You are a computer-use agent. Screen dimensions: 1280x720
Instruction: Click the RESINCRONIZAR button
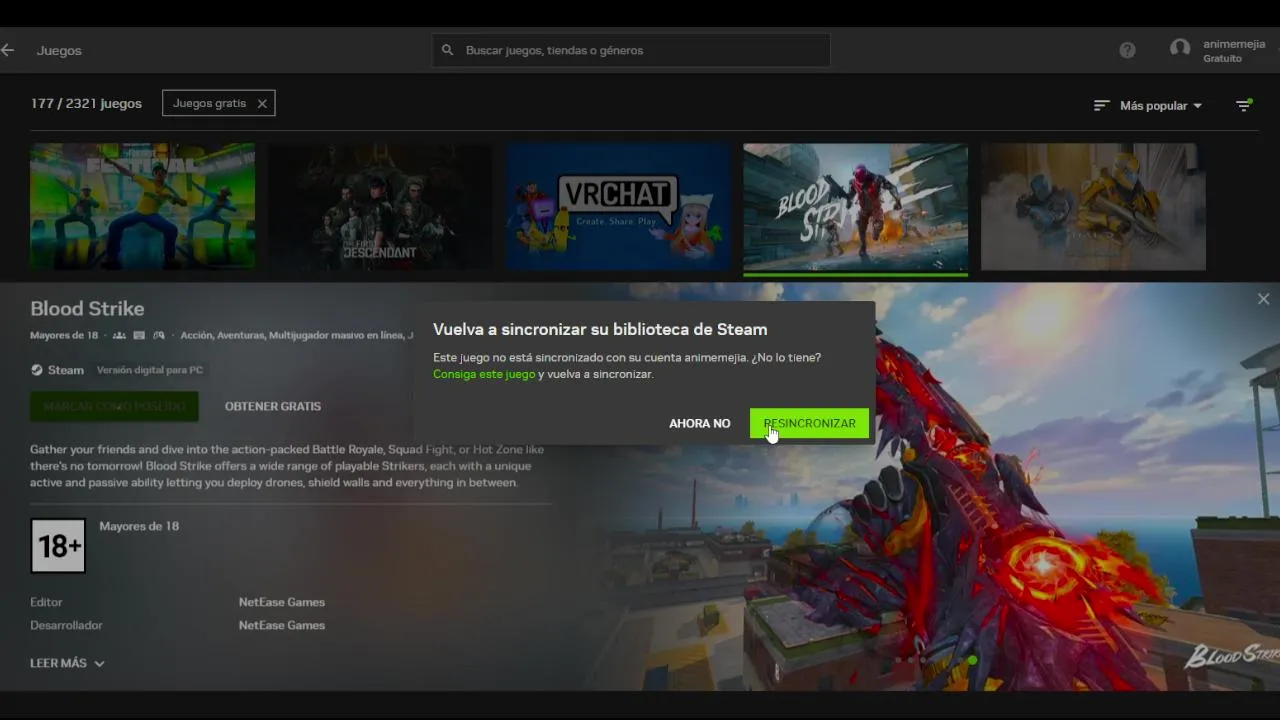pos(809,423)
